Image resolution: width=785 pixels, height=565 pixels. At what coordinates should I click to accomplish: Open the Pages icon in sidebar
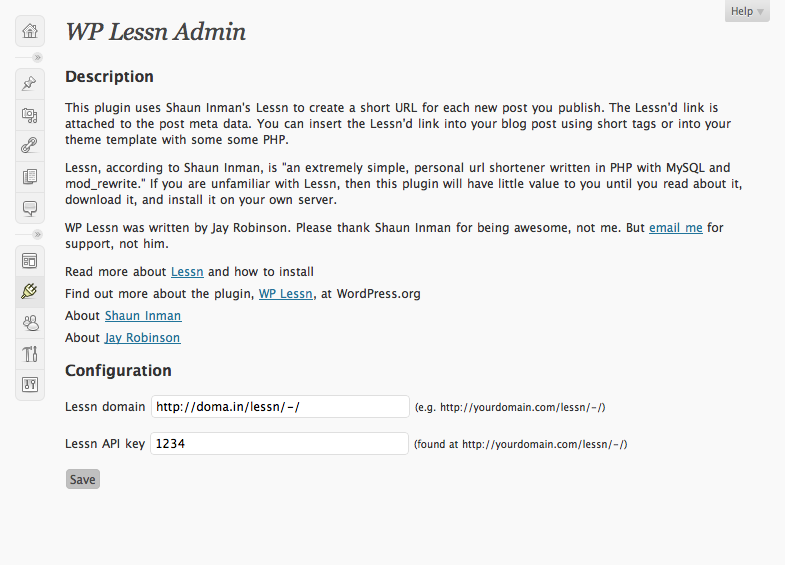(x=30, y=177)
